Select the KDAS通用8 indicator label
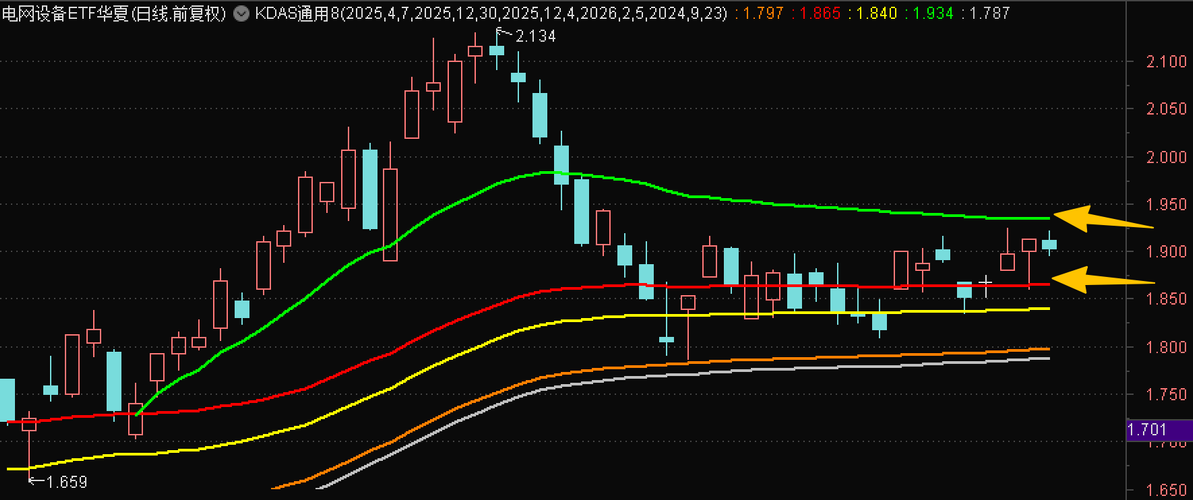This screenshot has width=1193, height=500. point(297,13)
